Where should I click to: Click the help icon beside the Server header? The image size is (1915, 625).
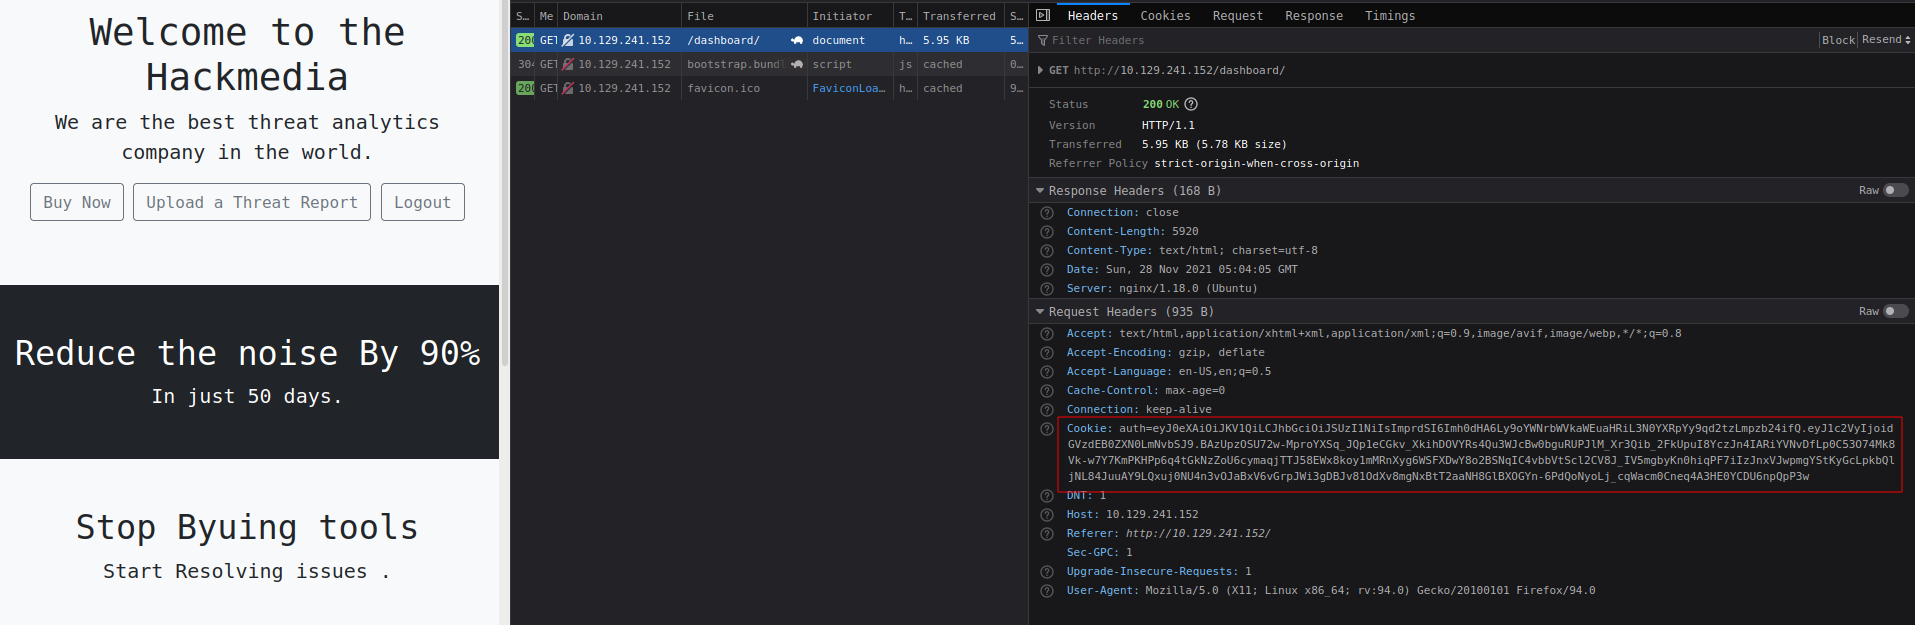click(1047, 289)
